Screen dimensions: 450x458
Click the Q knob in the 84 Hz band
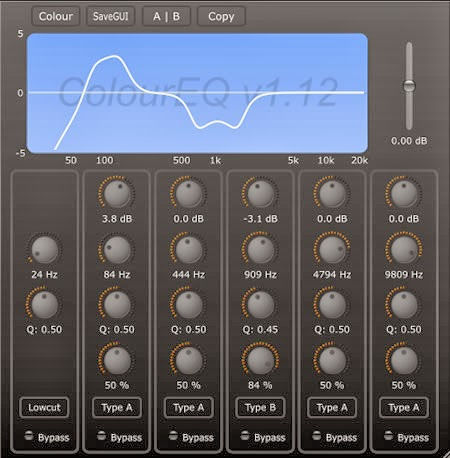coord(117,305)
